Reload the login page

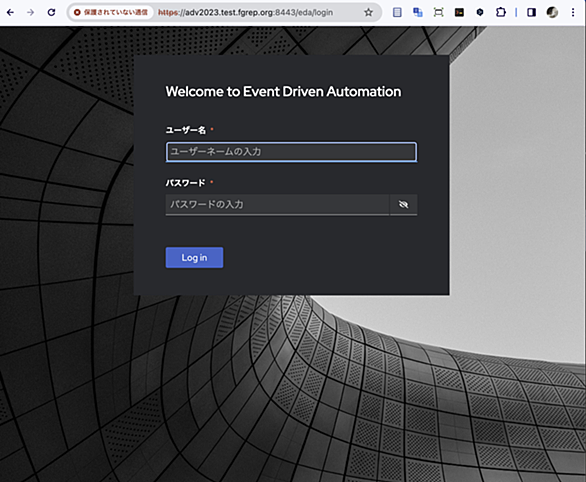click(51, 12)
